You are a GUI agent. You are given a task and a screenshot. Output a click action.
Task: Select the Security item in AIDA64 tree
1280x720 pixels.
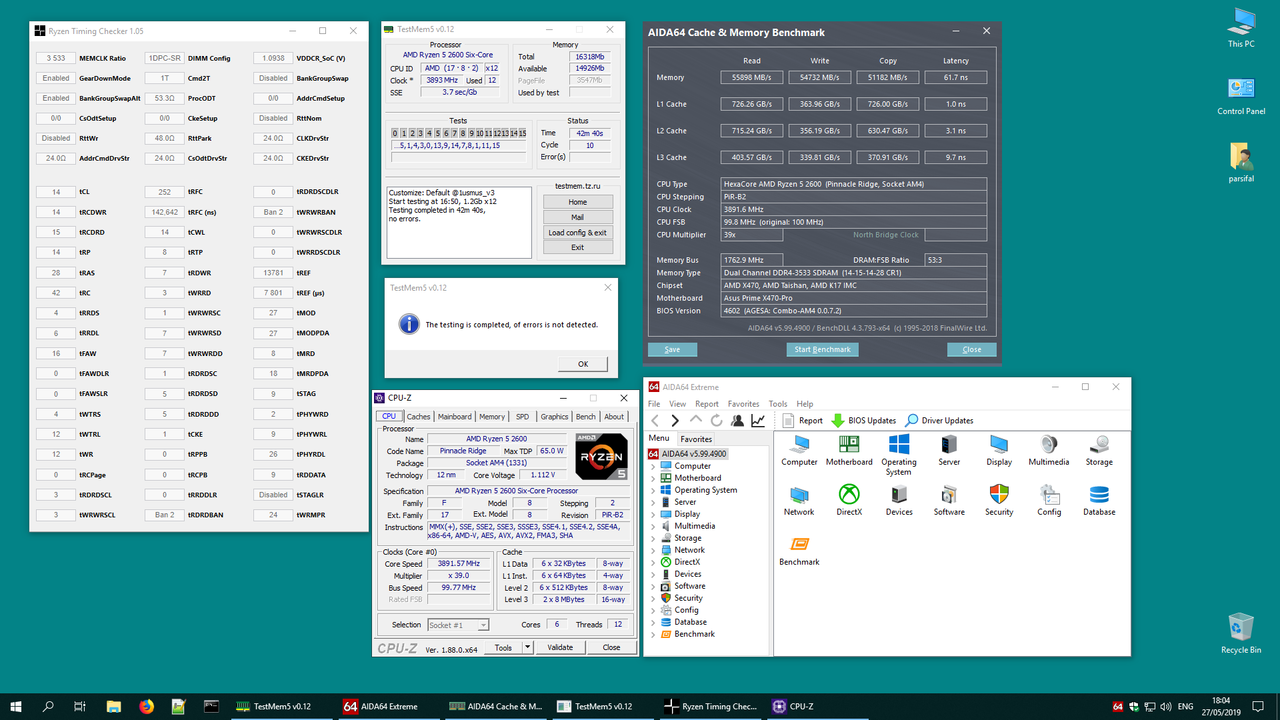pos(688,598)
